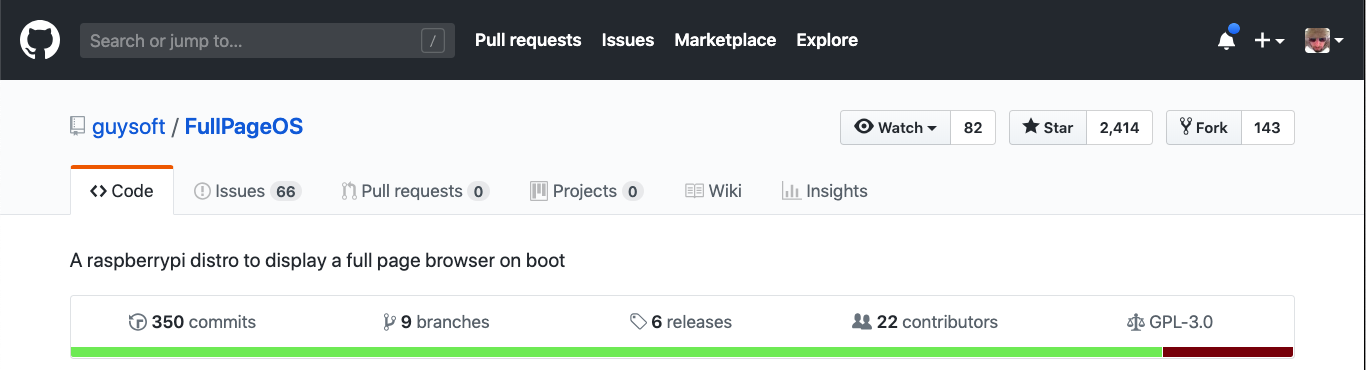Click the Issues counter badge 66
1366x370 pixels.
(286, 191)
